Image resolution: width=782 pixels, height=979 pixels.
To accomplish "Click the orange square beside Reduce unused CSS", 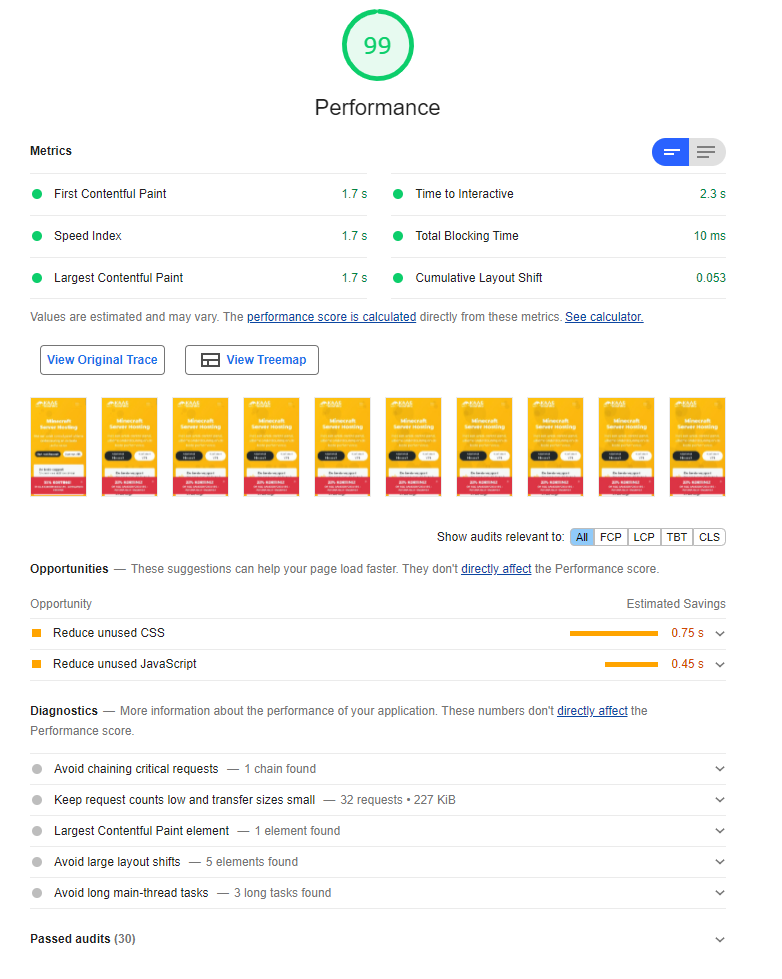I will pos(37,634).
